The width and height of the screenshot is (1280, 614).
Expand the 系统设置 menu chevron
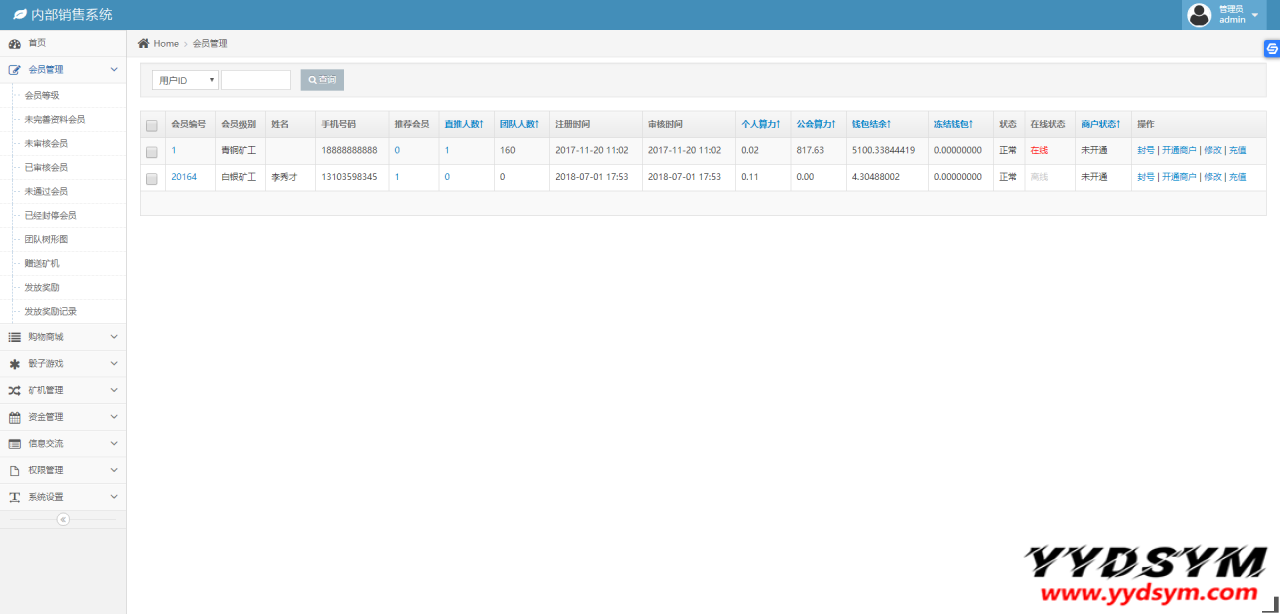click(x=114, y=497)
